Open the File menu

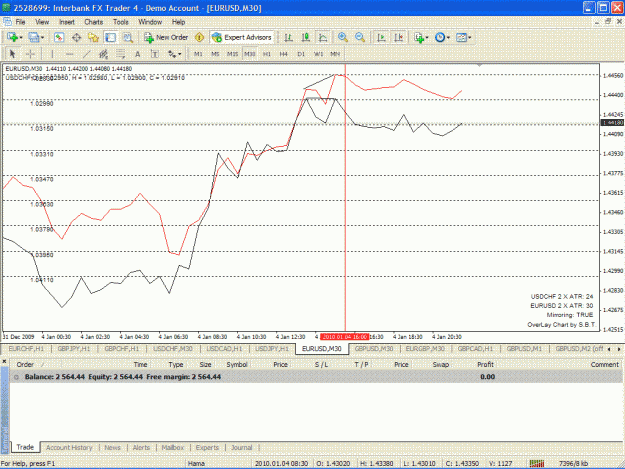pyautogui.click(x=20, y=22)
